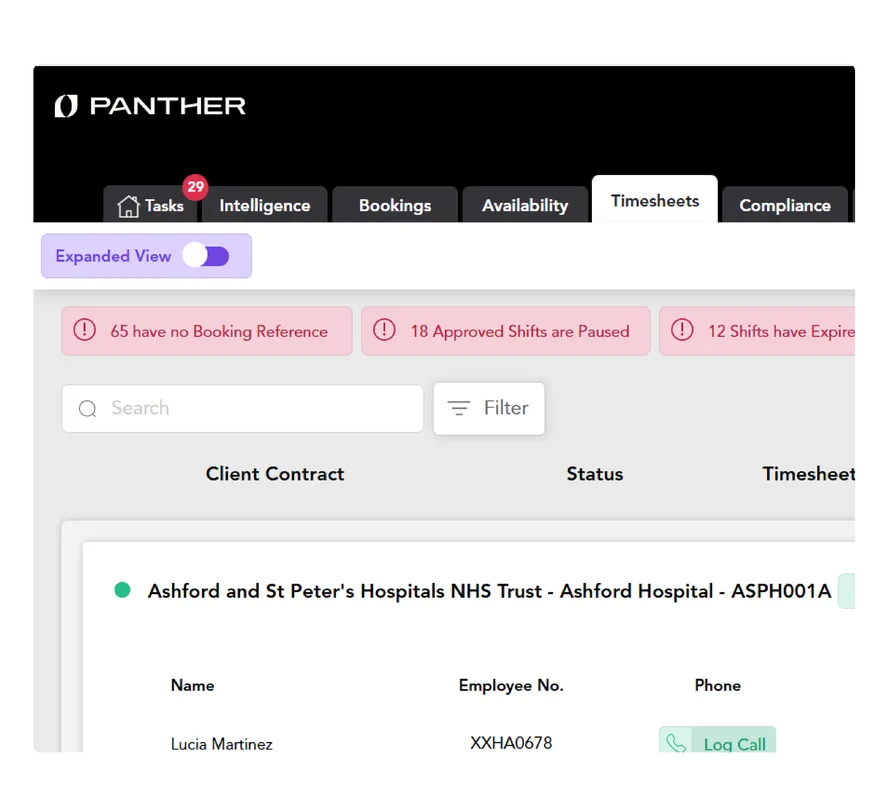Click the home icon on the Tasks tab
This screenshot has height=812, width=874.
128,206
